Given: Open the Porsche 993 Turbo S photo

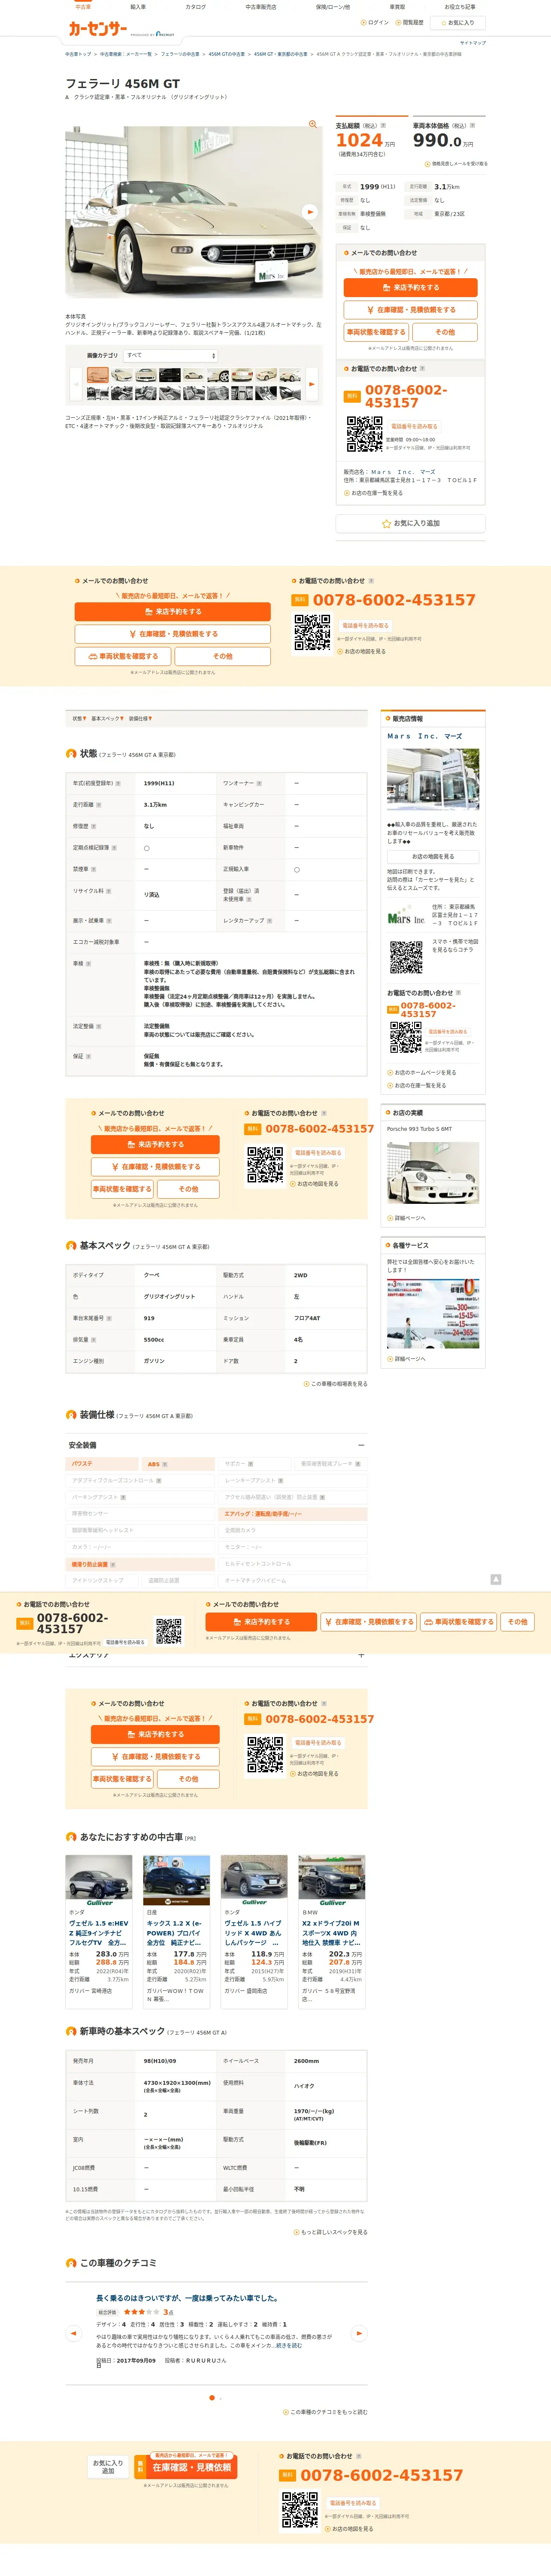Looking at the screenshot, I should tap(433, 1173).
